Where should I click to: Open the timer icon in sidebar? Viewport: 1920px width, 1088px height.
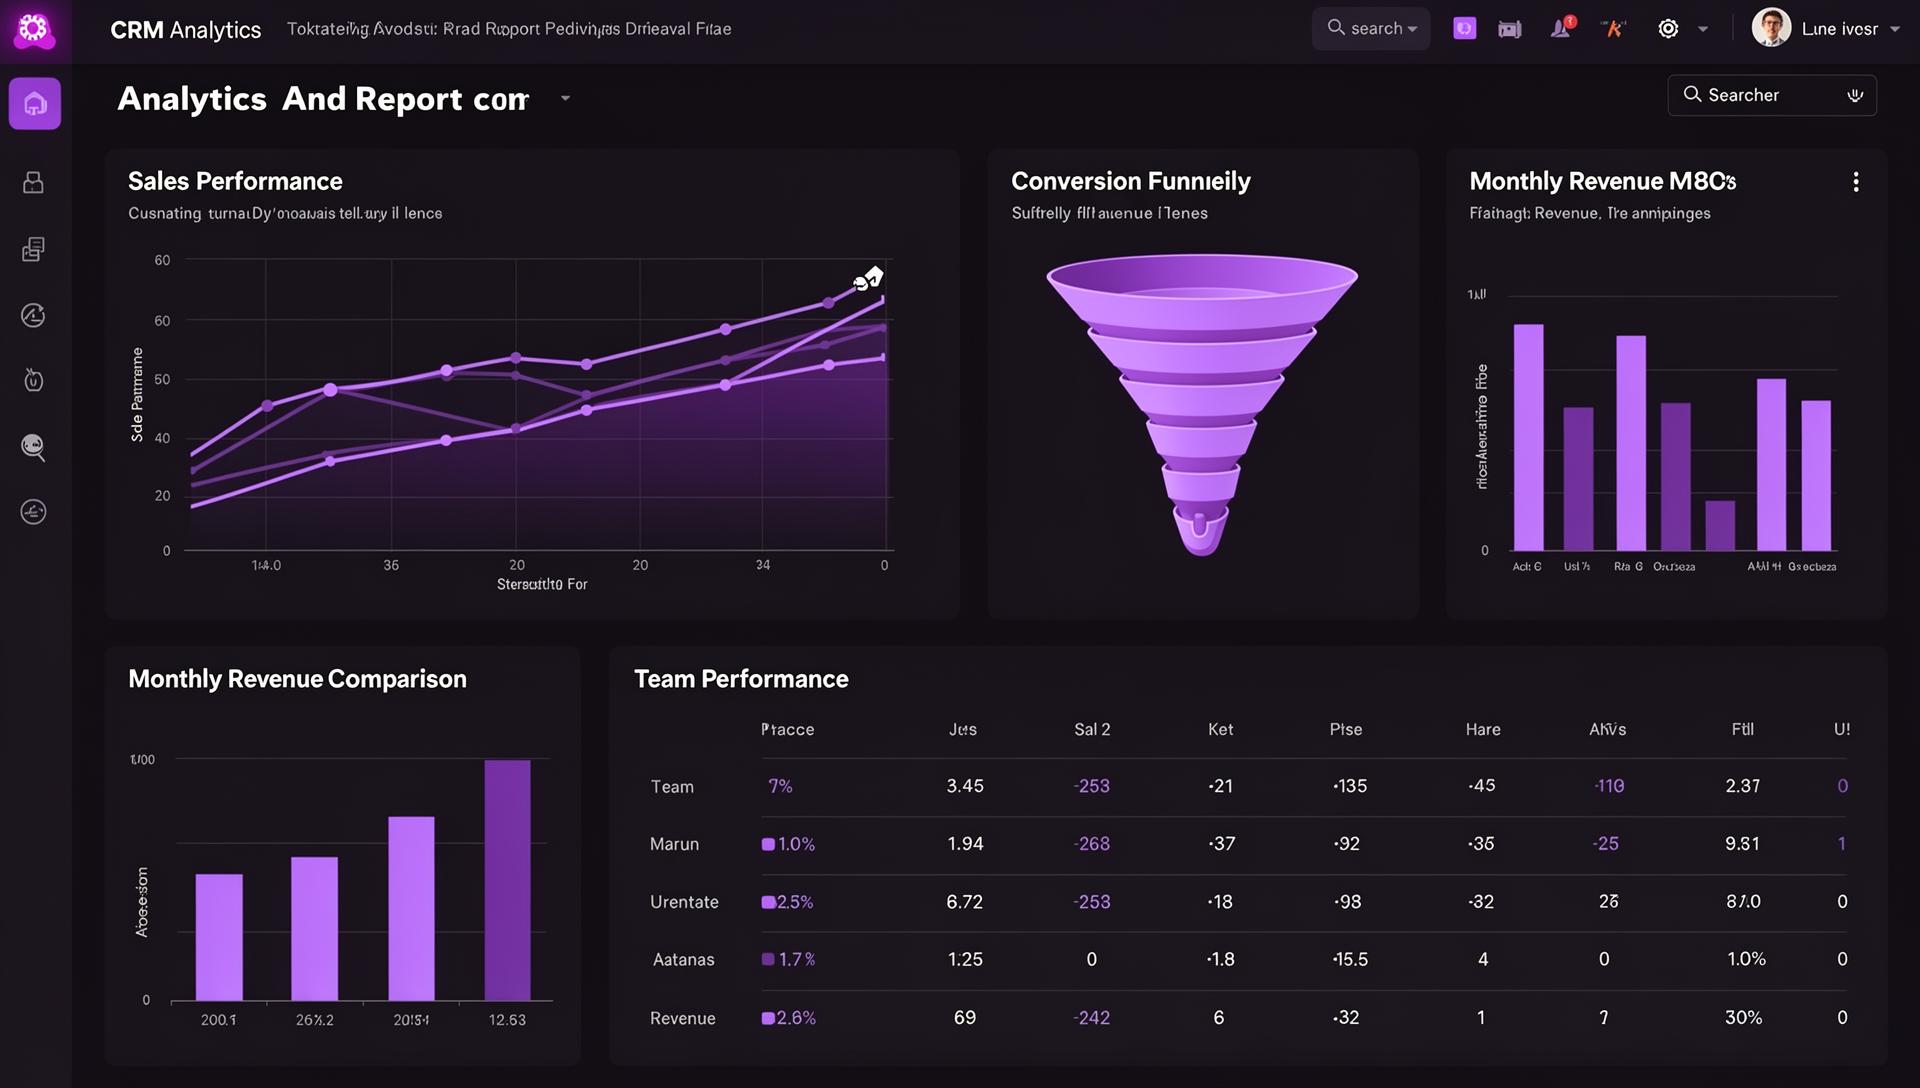click(x=34, y=380)
